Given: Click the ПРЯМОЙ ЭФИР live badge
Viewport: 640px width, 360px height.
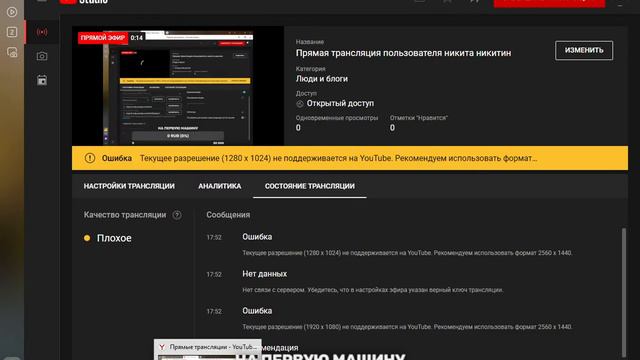Looking at the screenshot, I should (102, 38).
